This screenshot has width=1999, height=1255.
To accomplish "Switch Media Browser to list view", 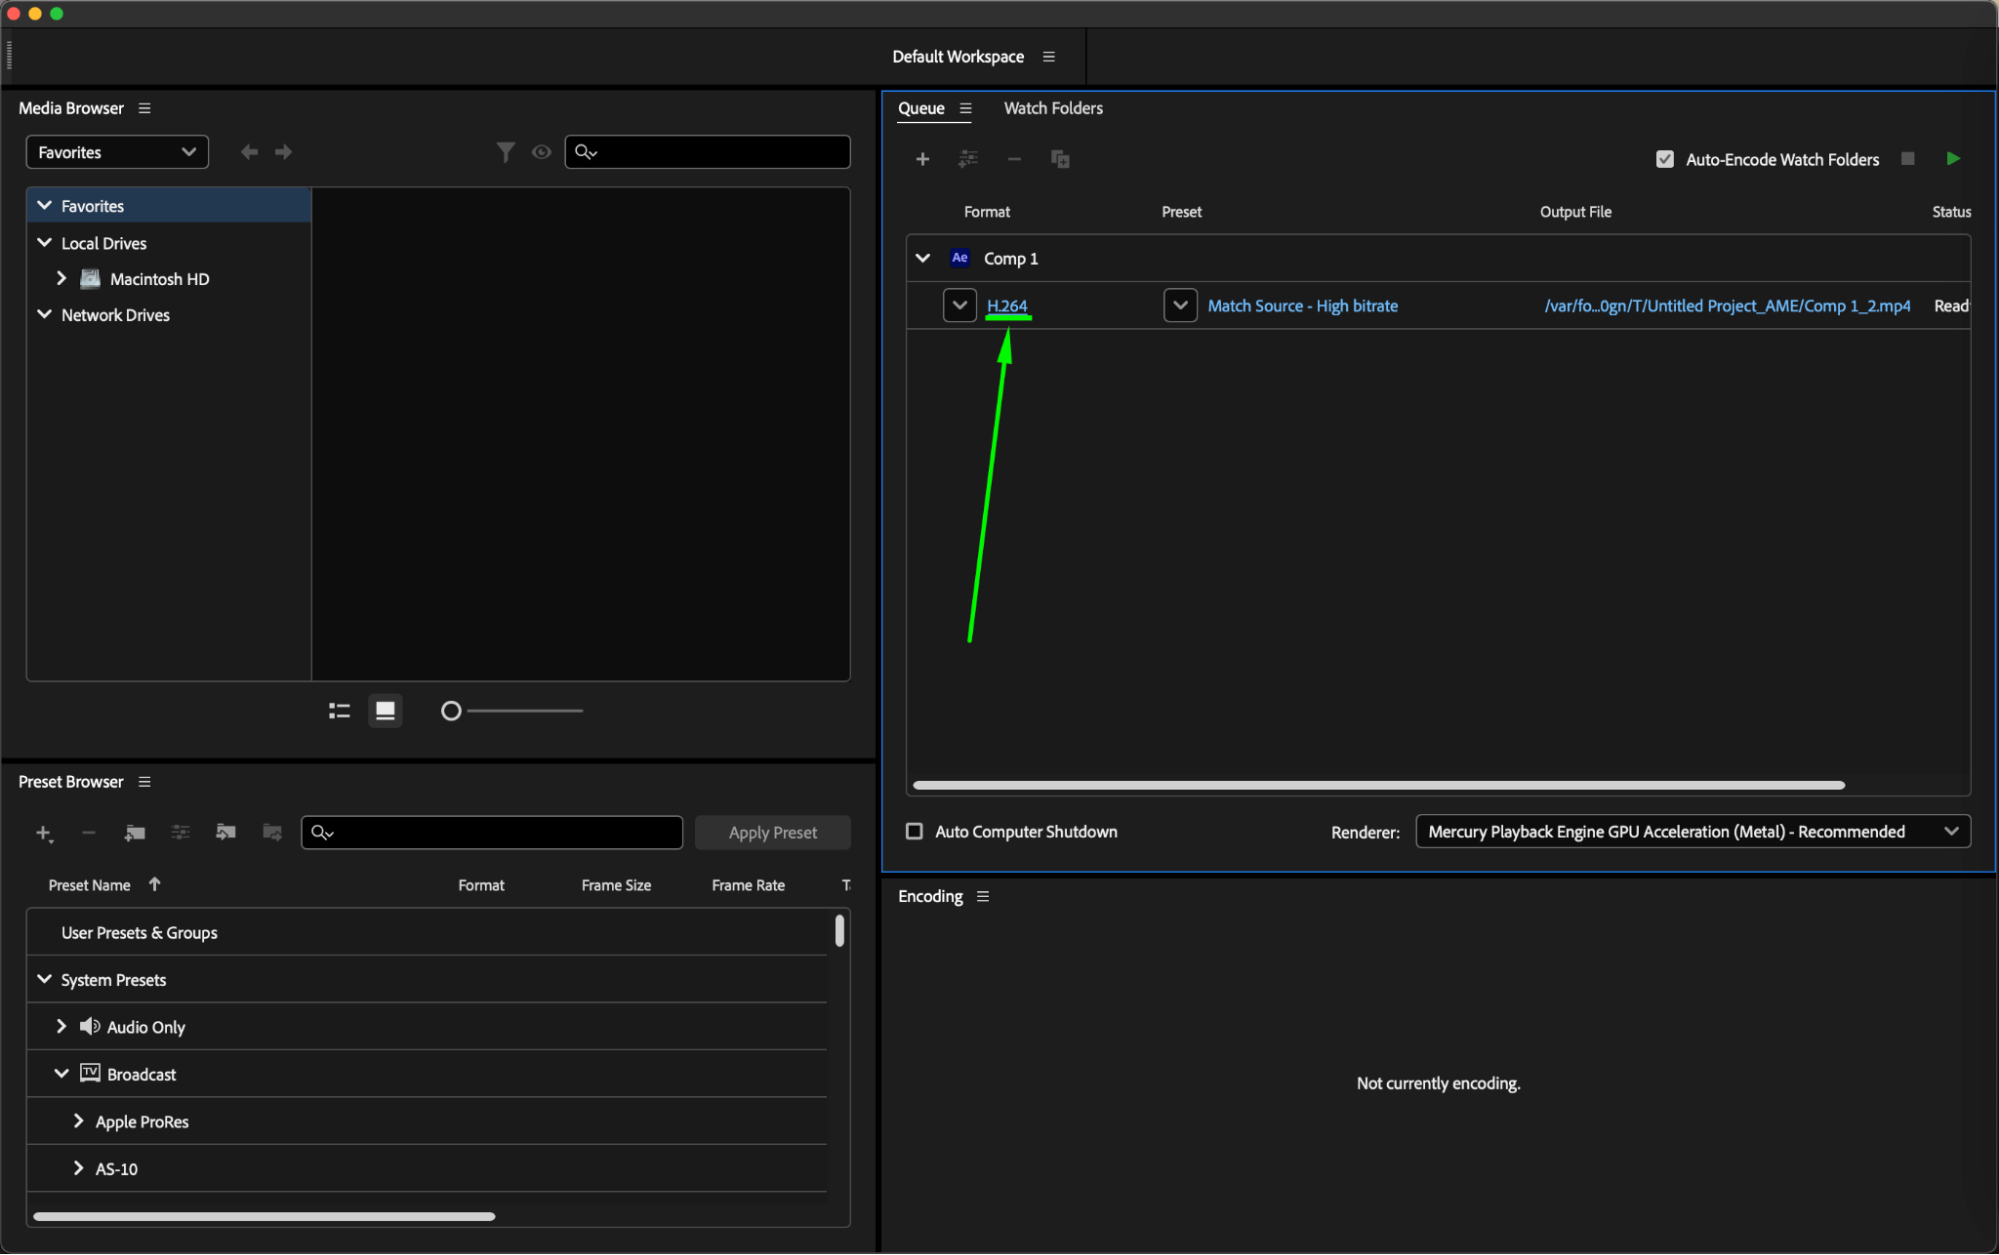I will [x=339, y=711].
